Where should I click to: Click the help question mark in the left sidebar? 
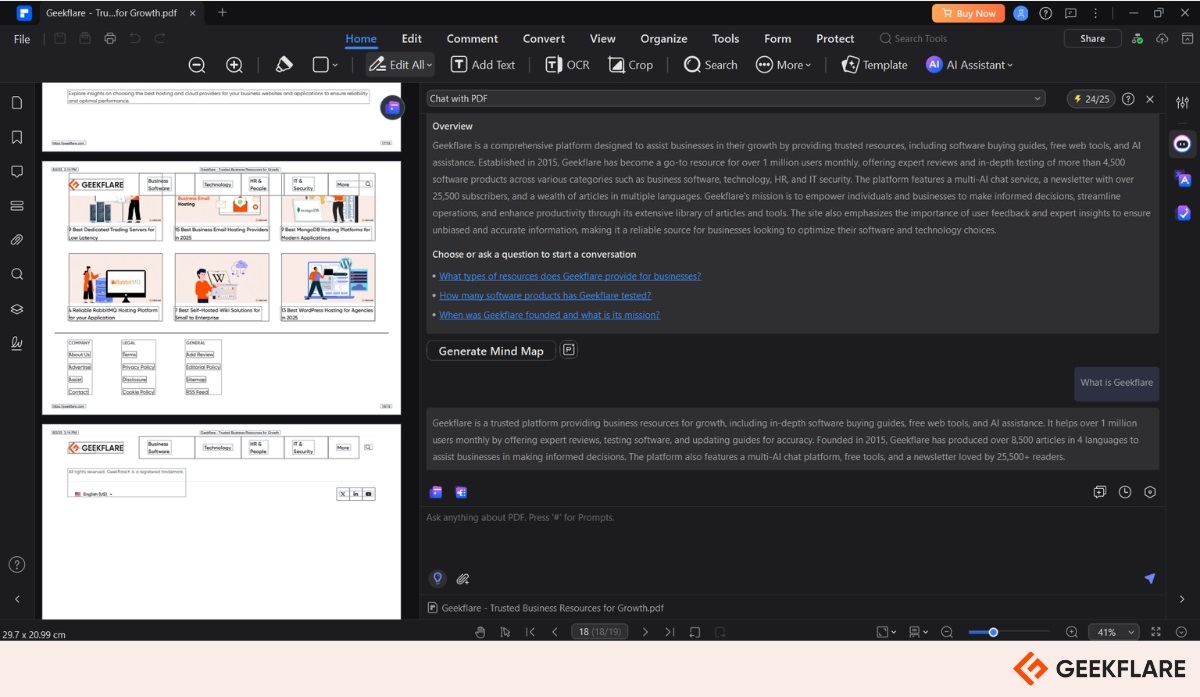click(x=17, y=564)
